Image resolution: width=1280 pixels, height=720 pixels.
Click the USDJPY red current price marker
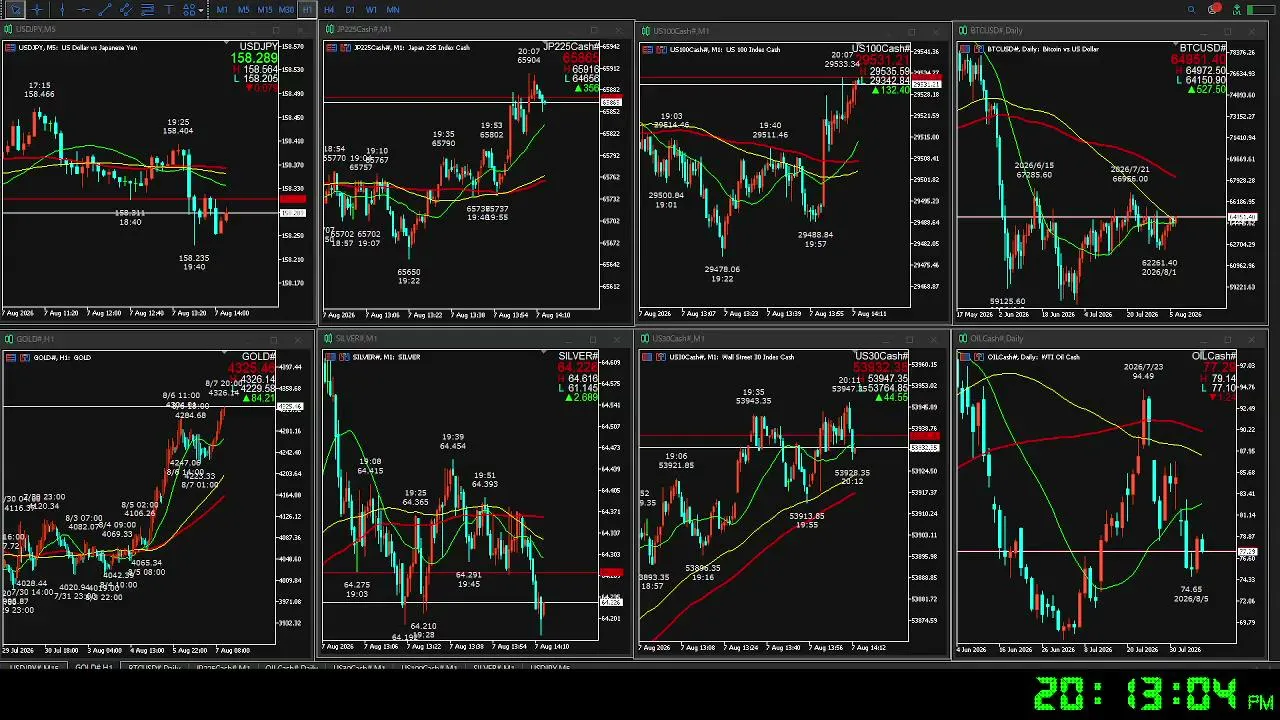point(292,199)
